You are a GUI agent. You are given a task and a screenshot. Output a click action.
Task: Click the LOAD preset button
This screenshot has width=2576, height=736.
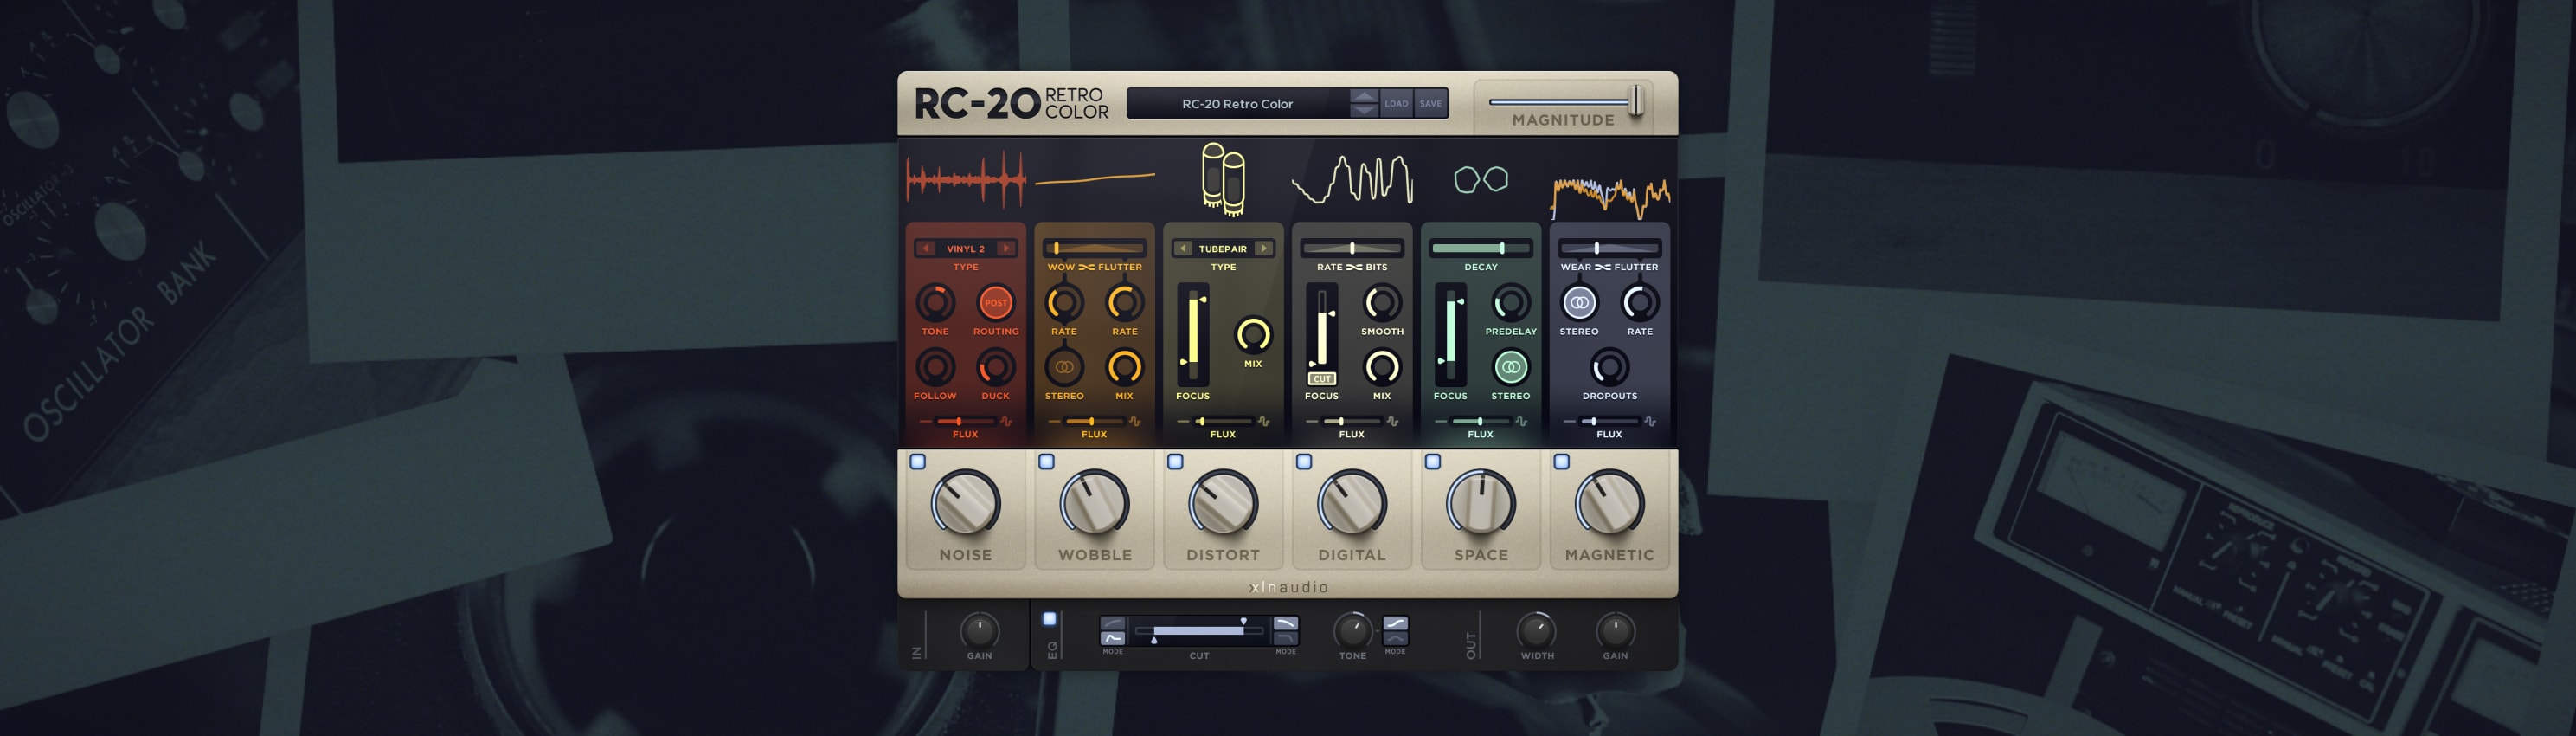coord(1397,103)
